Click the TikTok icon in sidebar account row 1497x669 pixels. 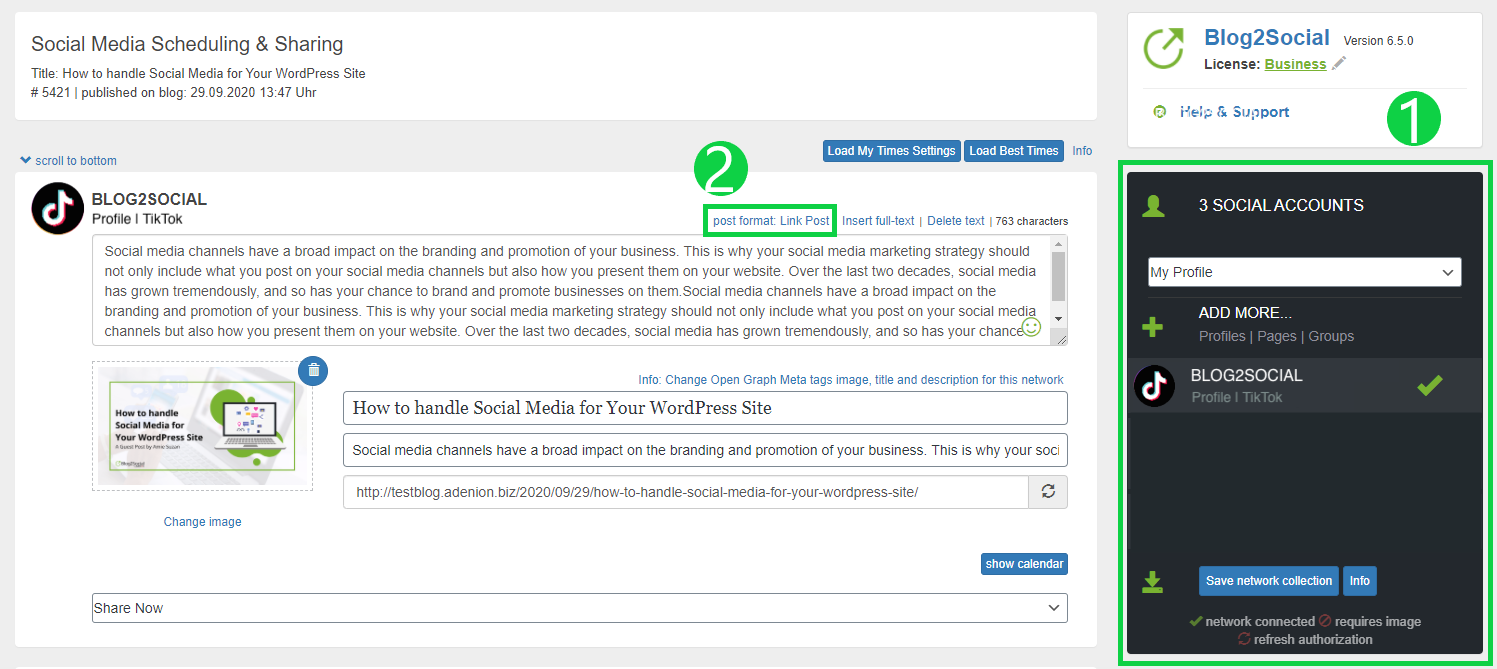click(1155, 385)
